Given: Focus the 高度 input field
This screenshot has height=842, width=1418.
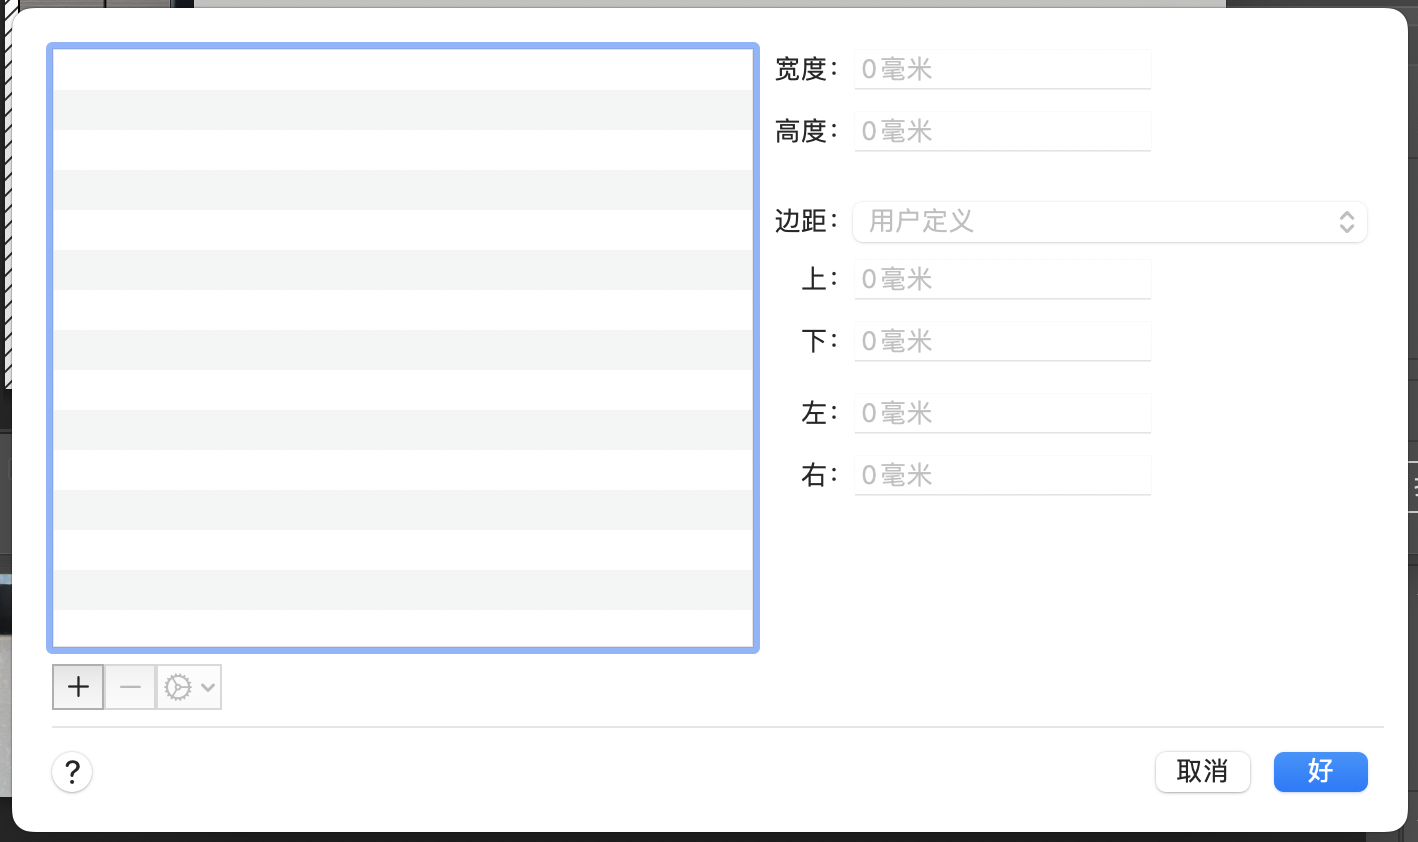Looking at the screenshot, I should pos(1002,132).
